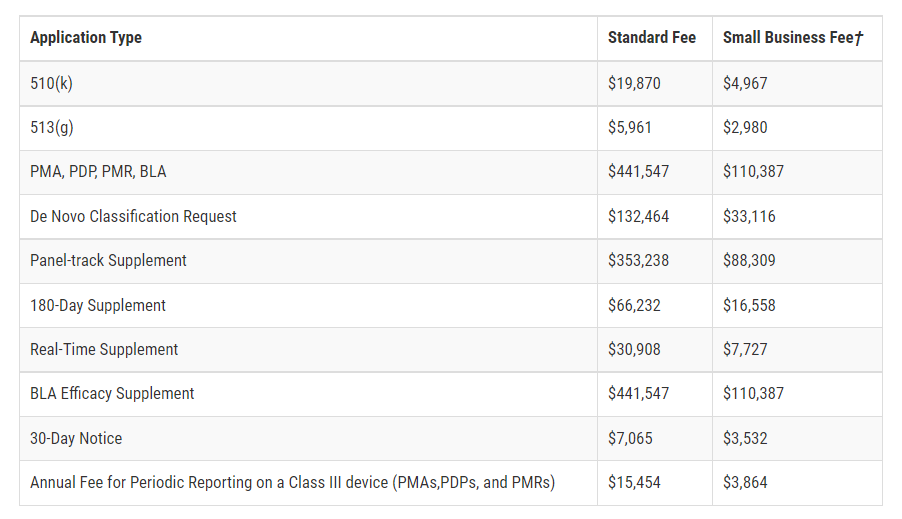
Task: Click the Real-Time Supplement row label
Action: point(104,349)
